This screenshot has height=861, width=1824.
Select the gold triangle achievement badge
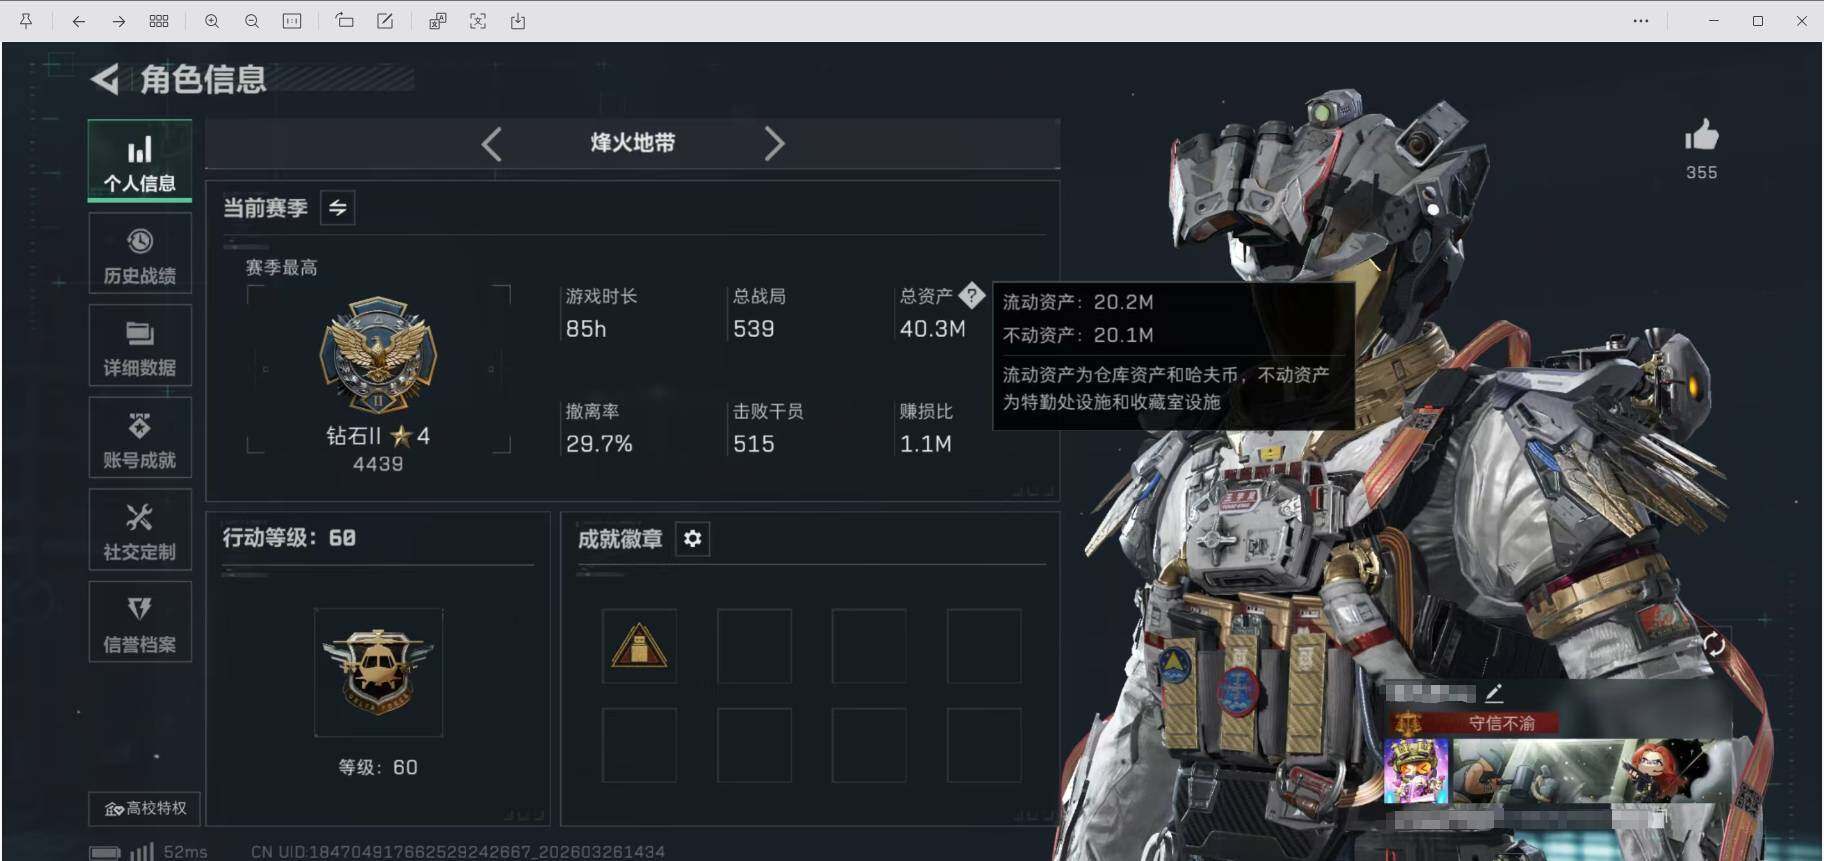click(x=639, y=646)
